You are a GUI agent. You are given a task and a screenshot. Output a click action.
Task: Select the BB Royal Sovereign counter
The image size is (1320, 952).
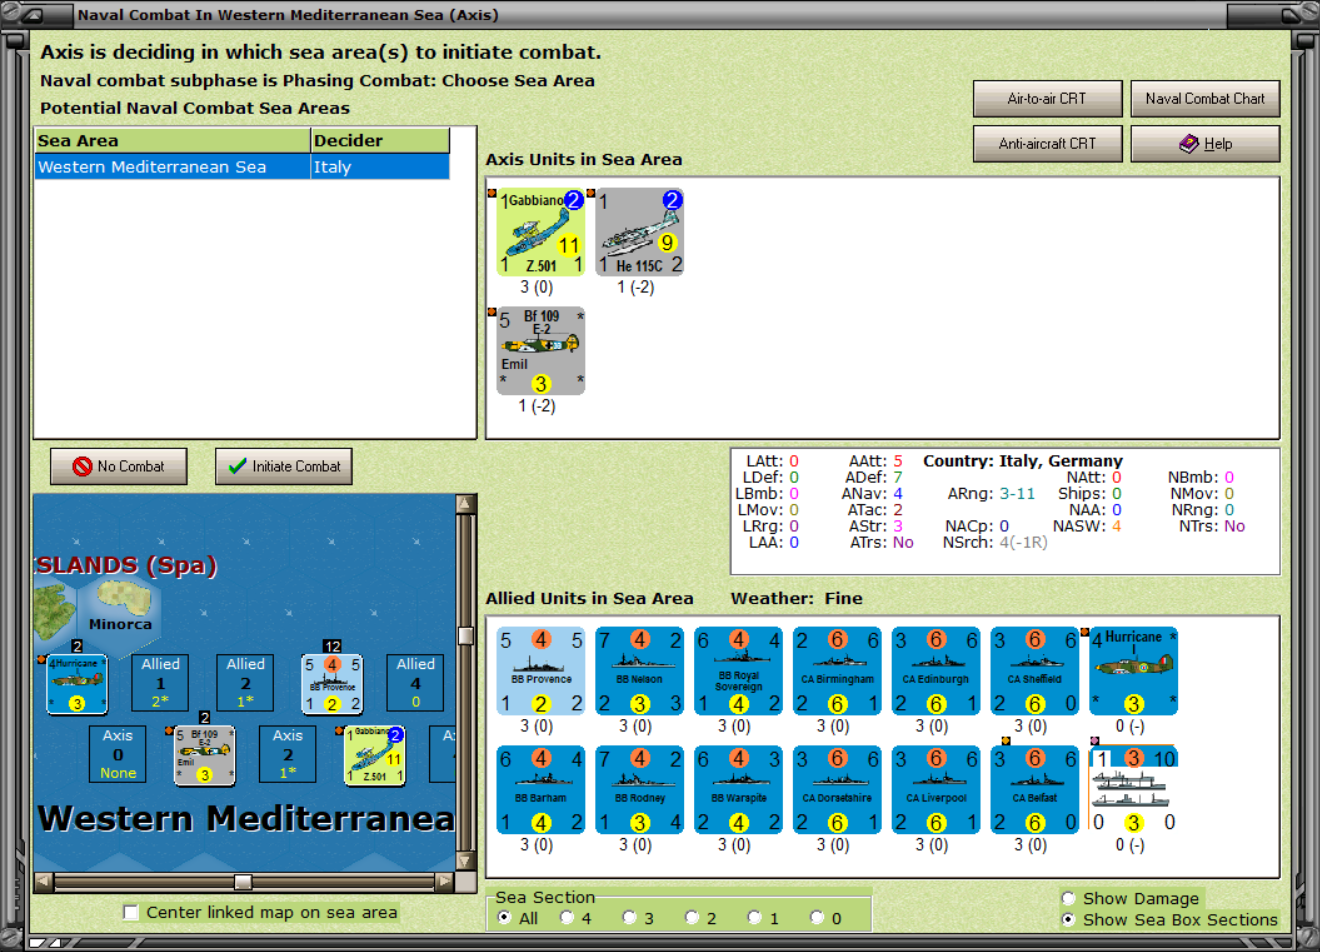tap(739, 671)
